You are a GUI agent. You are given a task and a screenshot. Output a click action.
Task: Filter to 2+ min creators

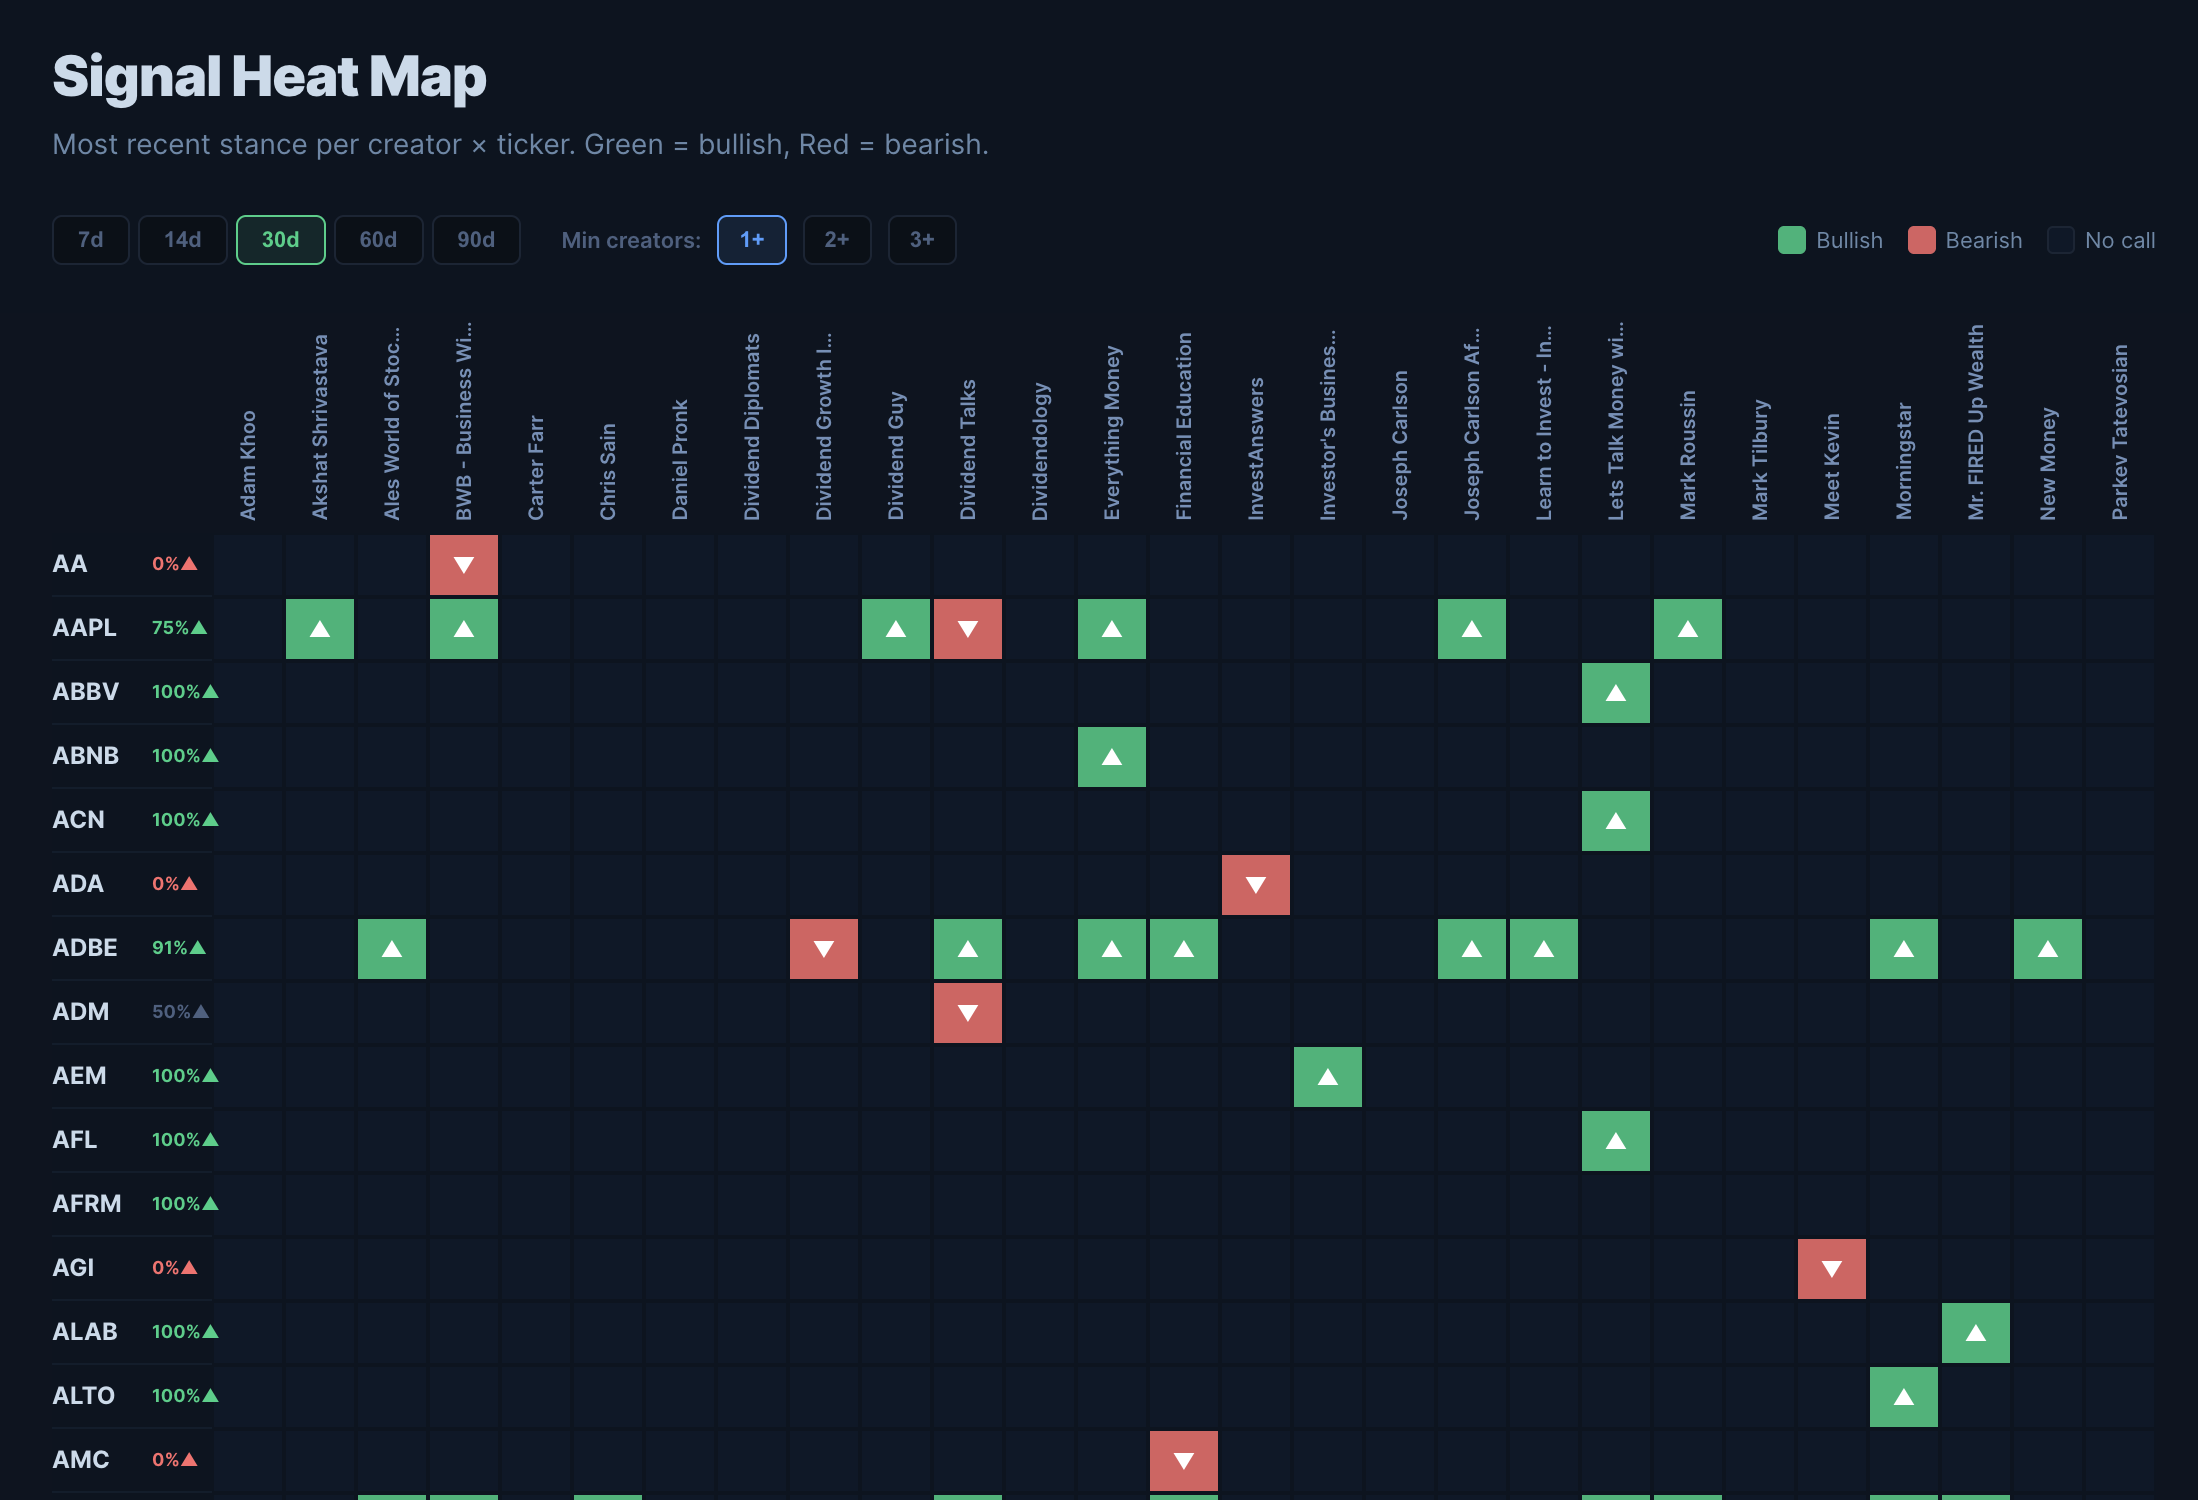(837, 240)
